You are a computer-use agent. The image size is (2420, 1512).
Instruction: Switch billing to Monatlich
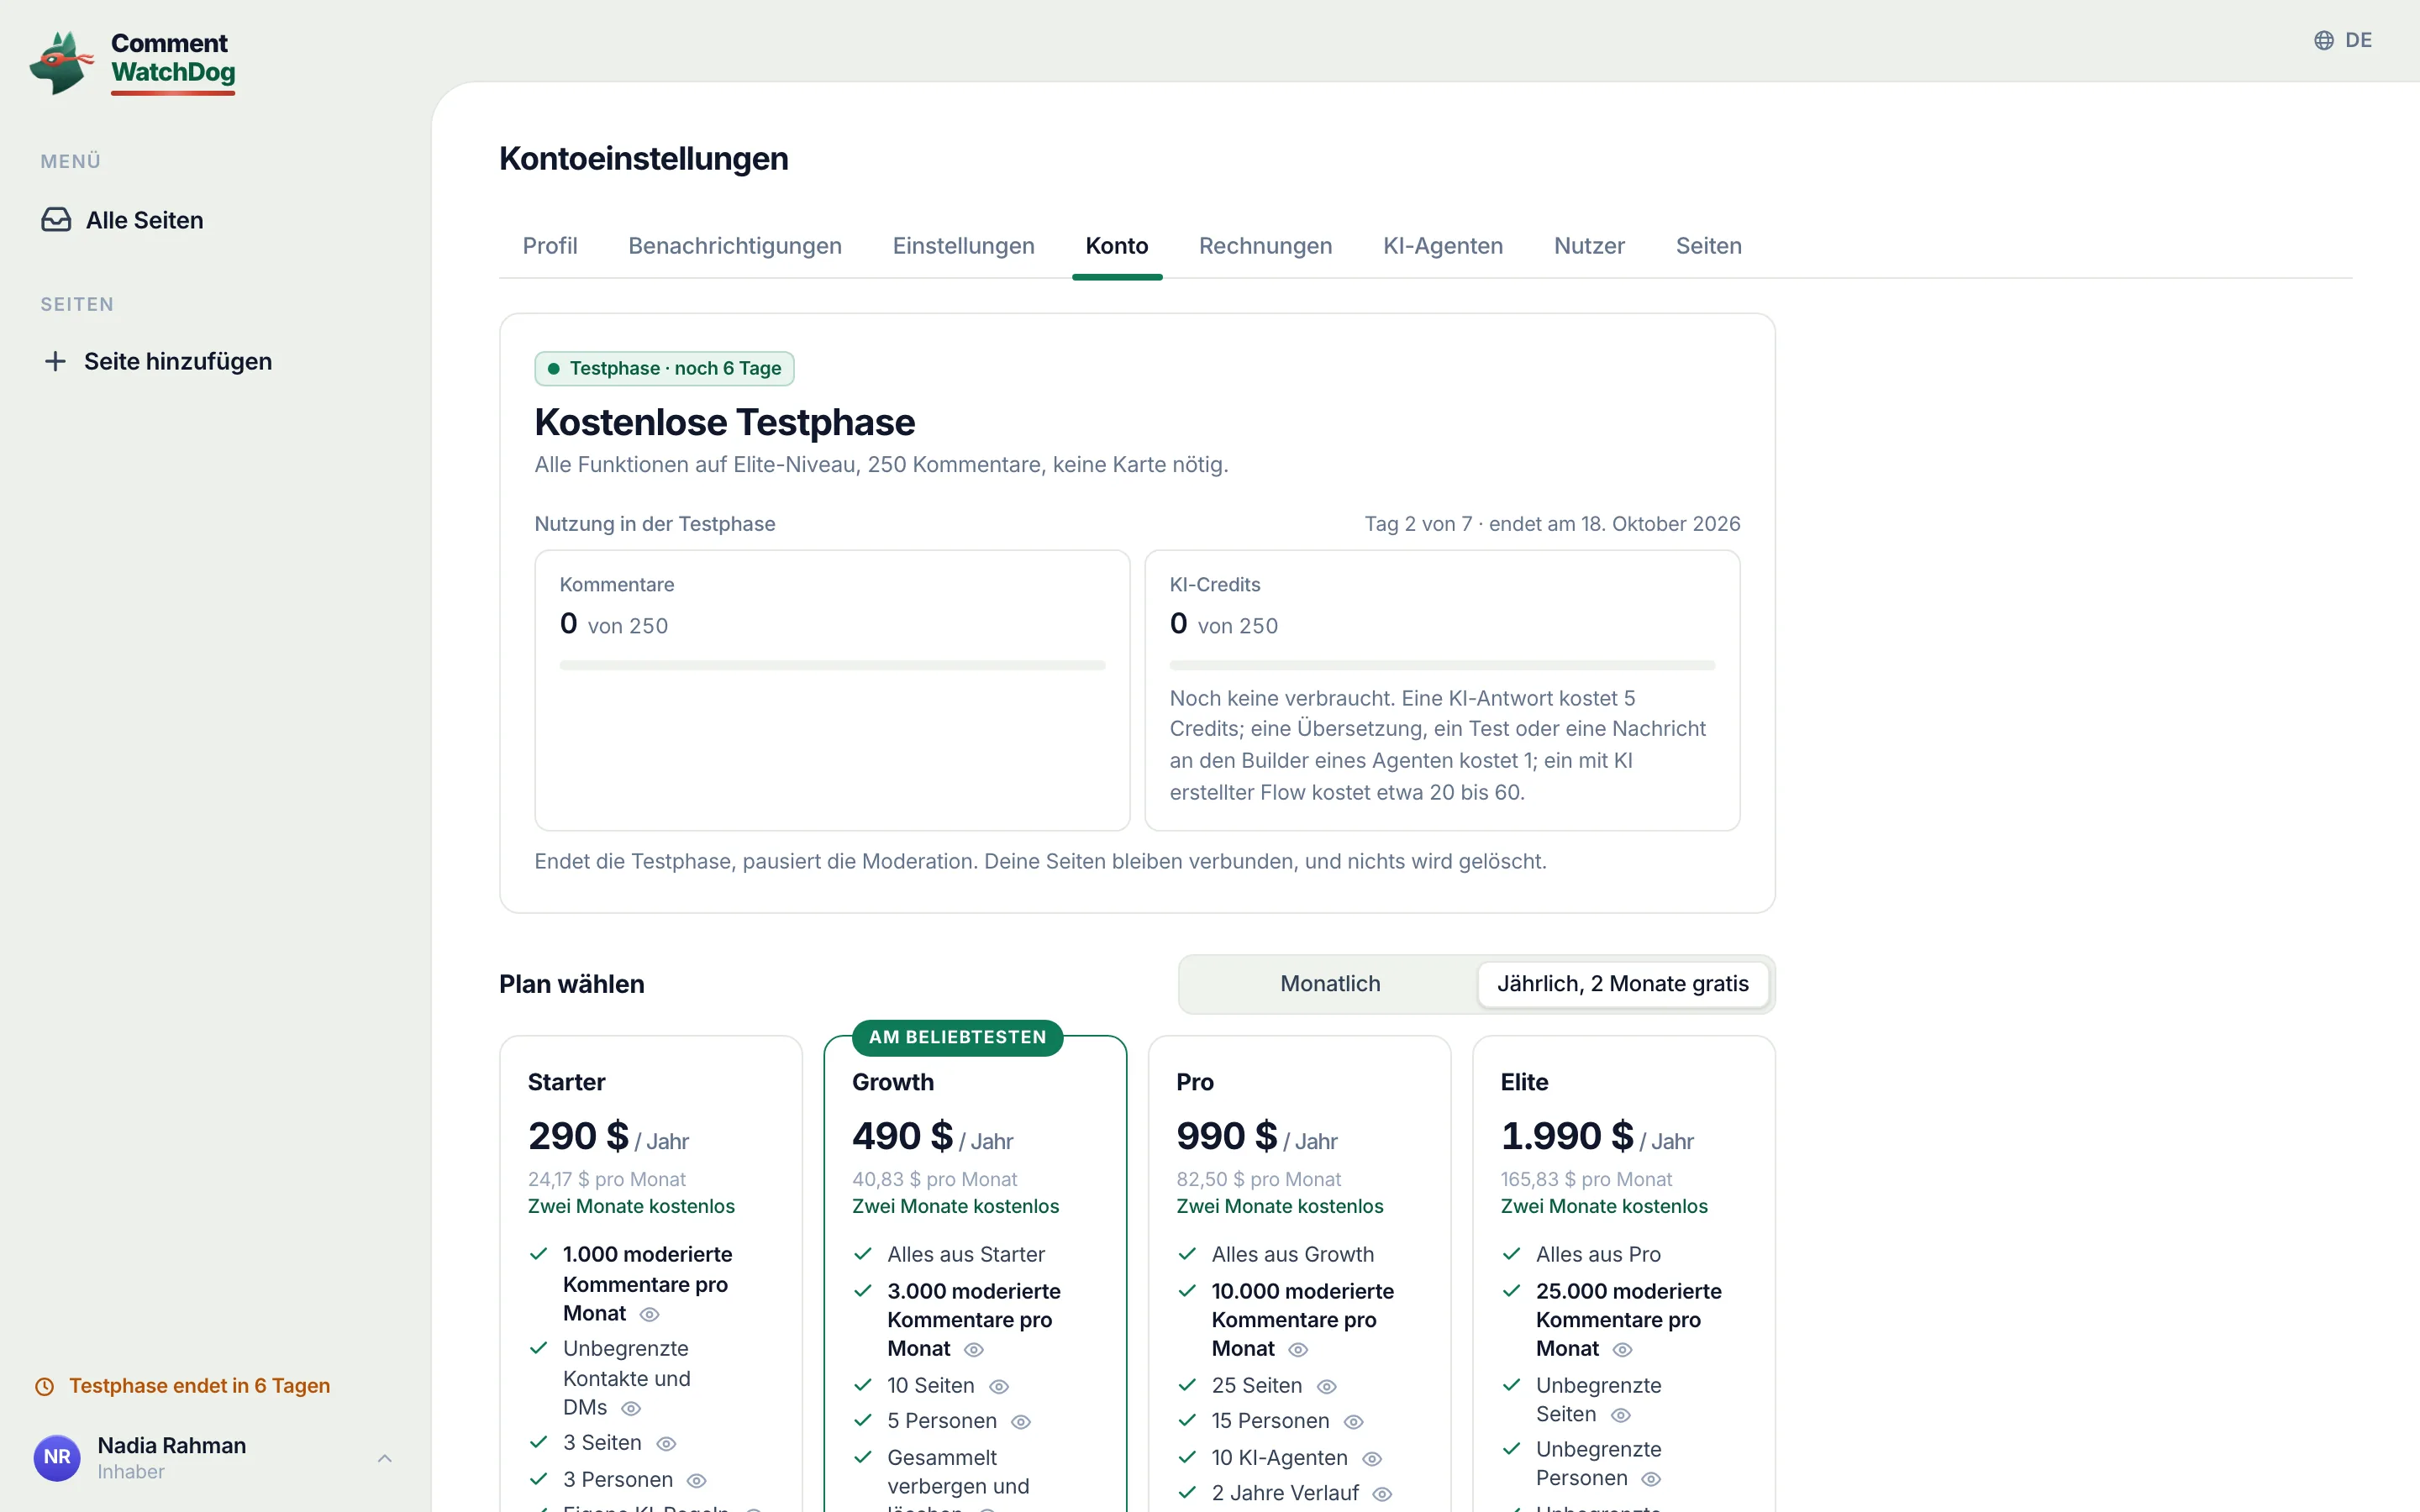pyautogui.click(x=1330, y=984)
